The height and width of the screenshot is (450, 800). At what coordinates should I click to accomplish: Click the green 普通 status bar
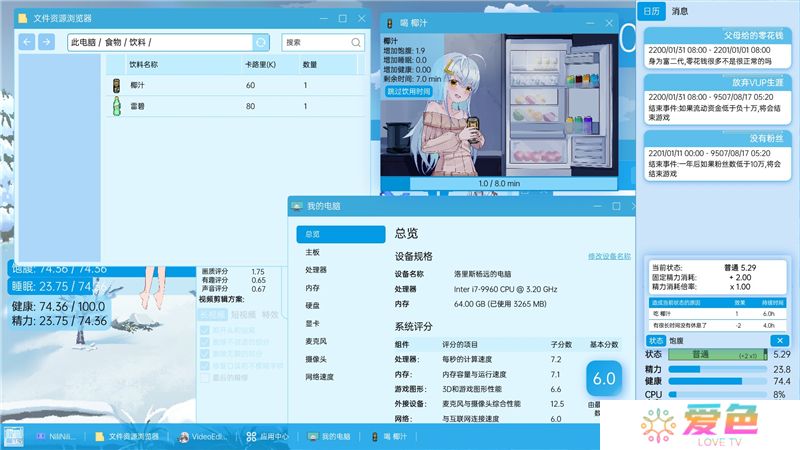[718, 354]
